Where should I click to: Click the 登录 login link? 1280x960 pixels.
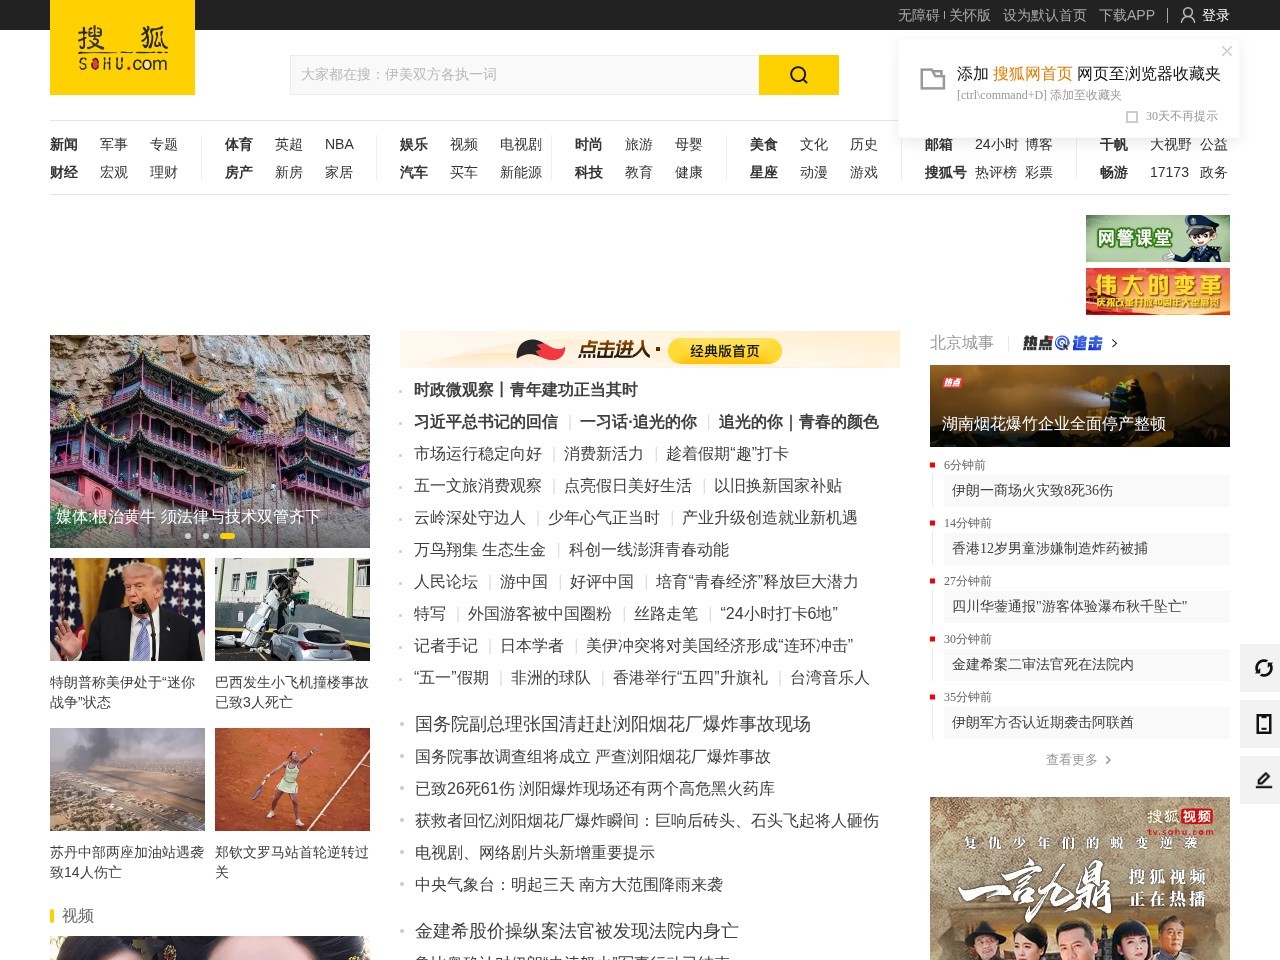1216,15
